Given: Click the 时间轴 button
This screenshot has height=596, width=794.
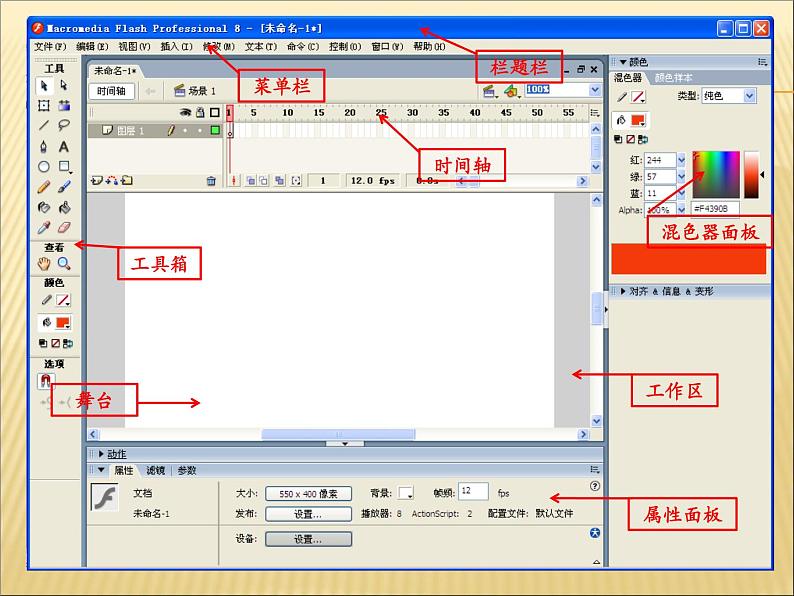Looking at the screenshot, I should [111, 91].
